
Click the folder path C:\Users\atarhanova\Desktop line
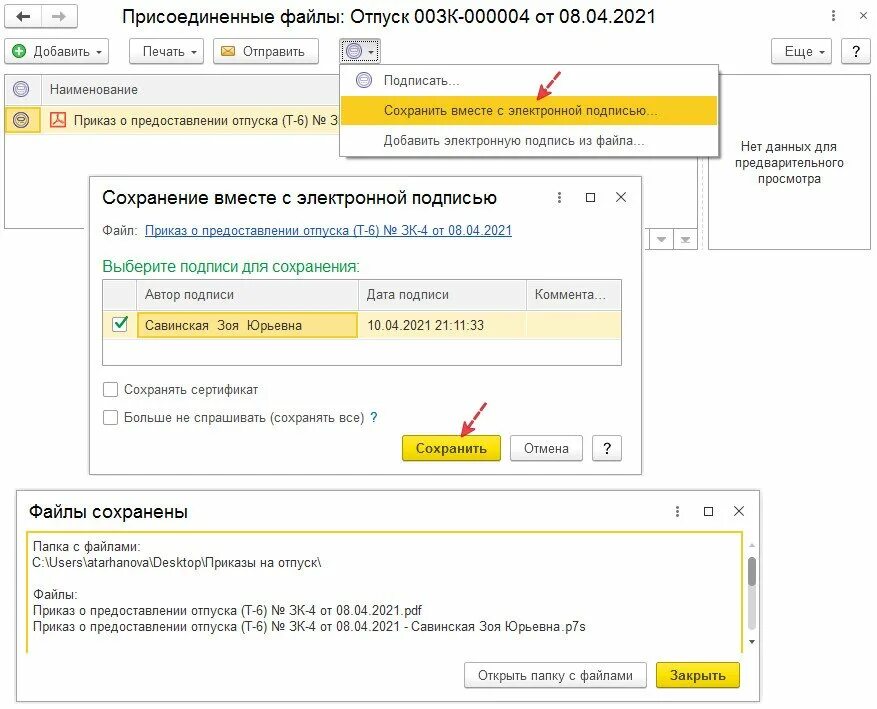pos(177,563)
